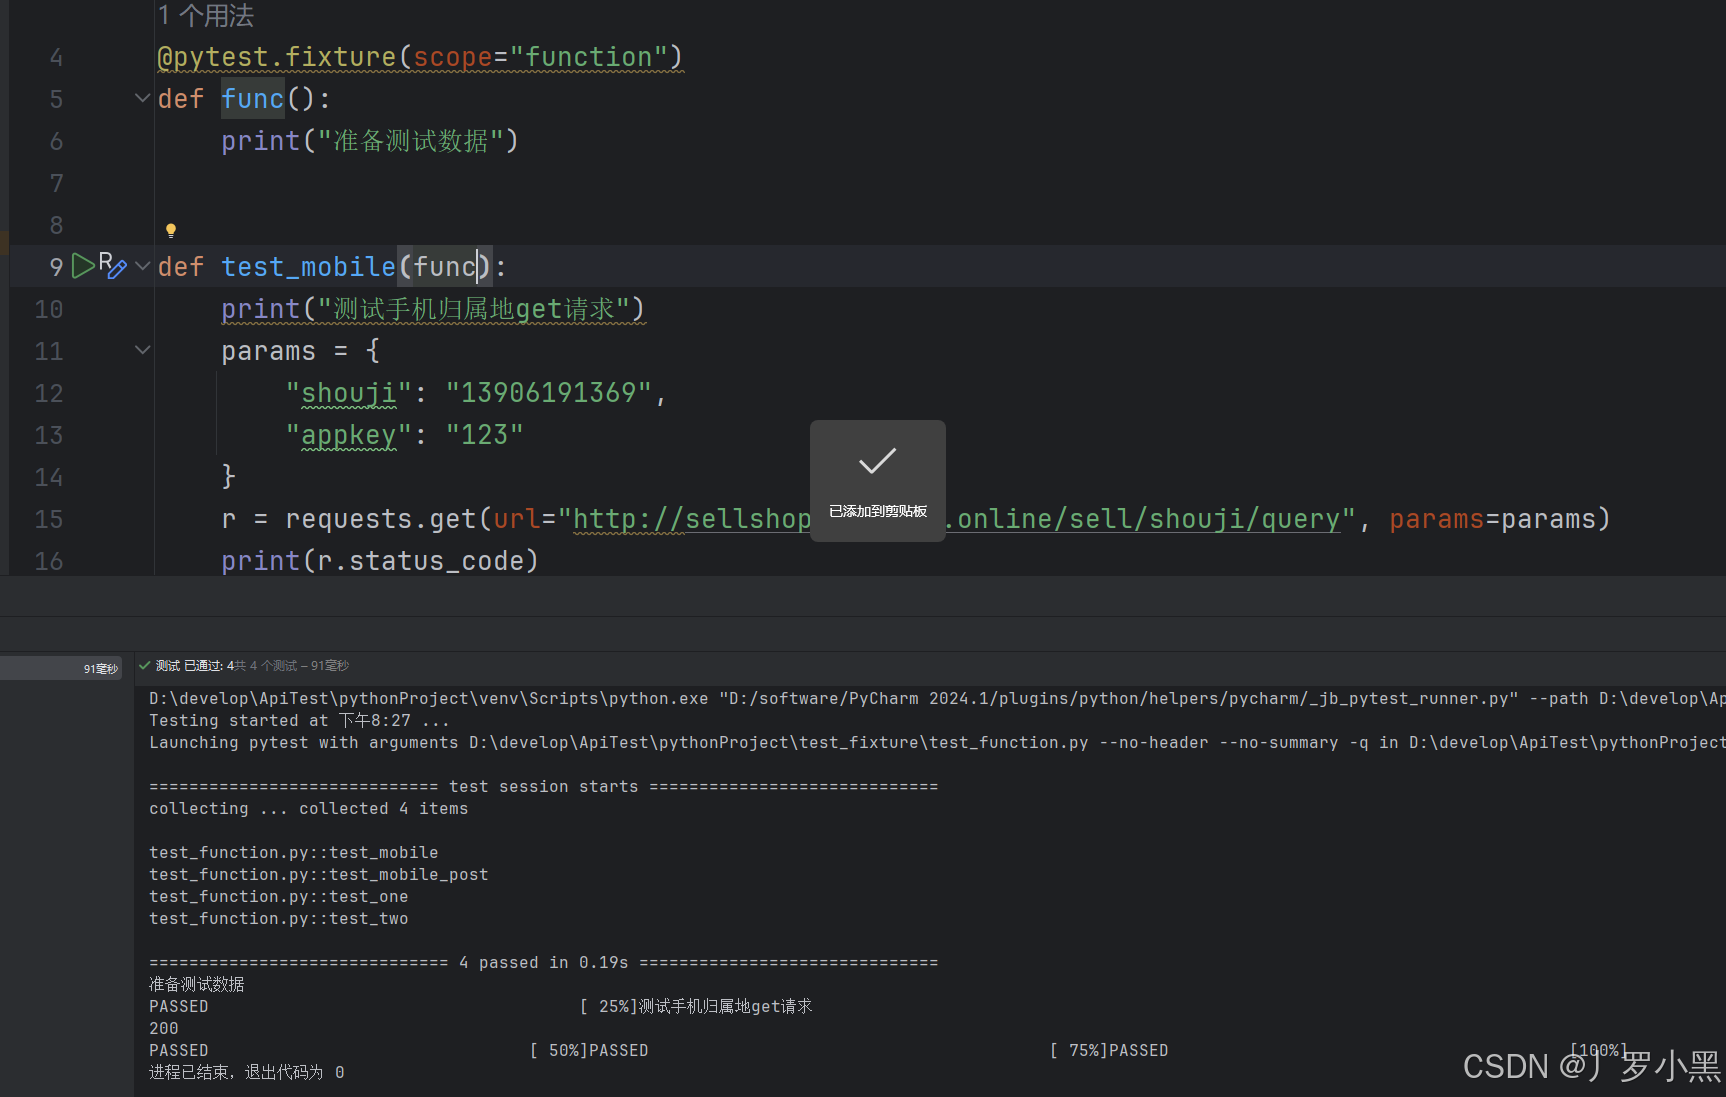
Task: Click 'collecting ... collected 4 items' line
Action: [x=309, y=808]
